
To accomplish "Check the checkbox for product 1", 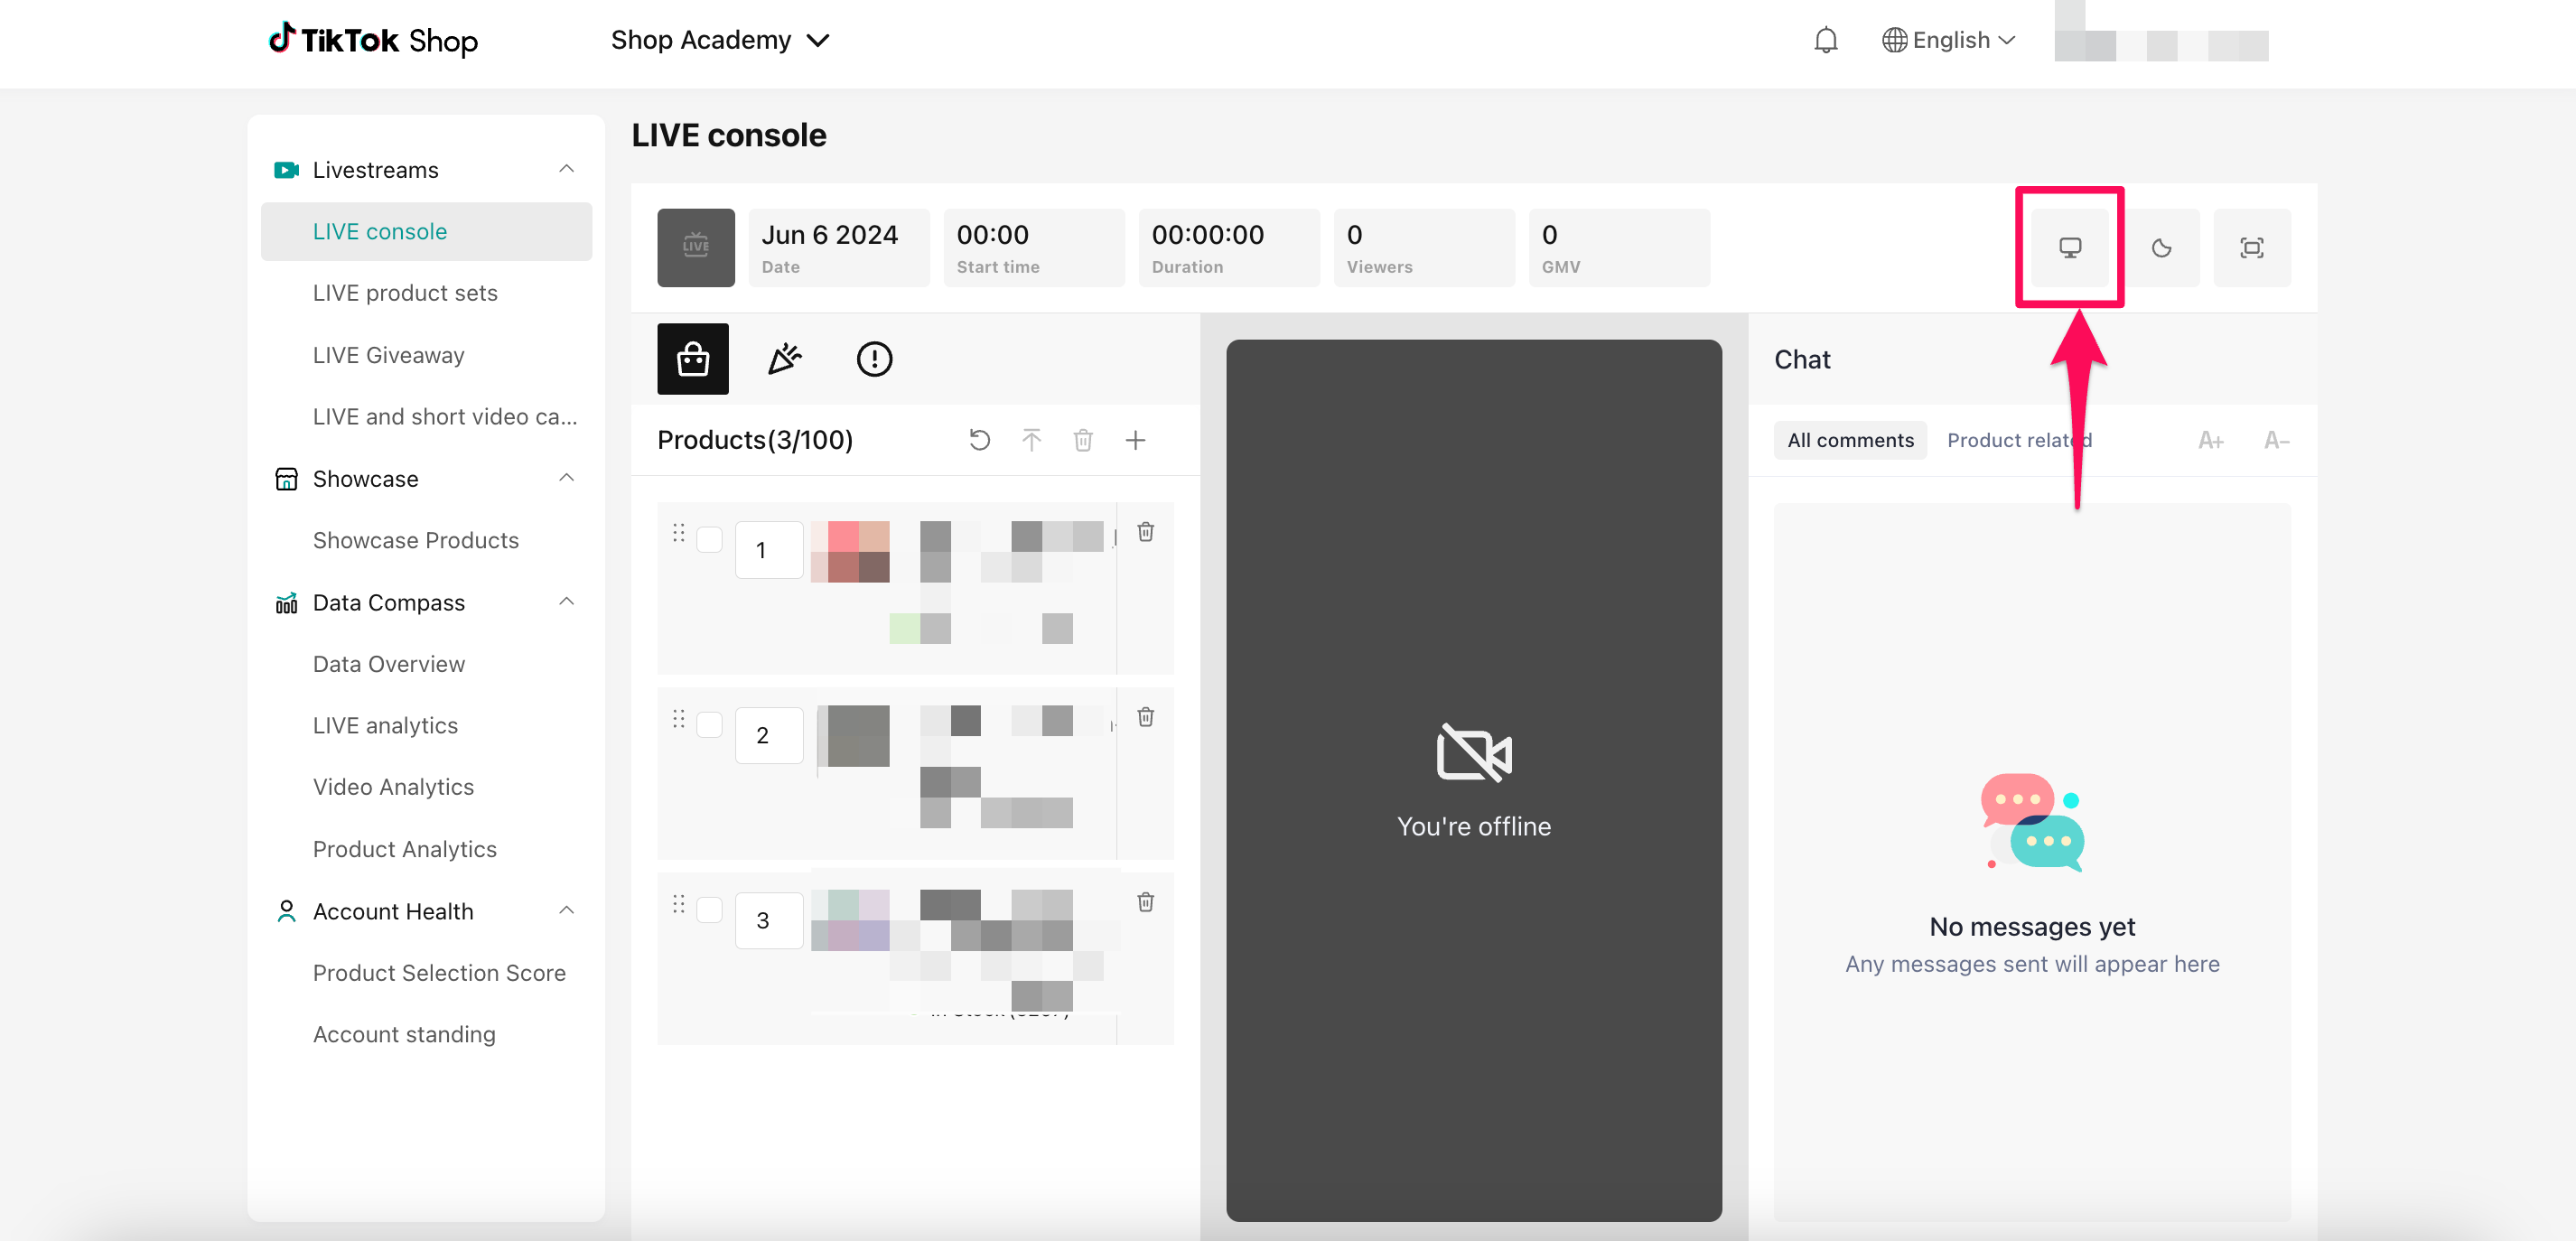I will [x=709, y=540].
